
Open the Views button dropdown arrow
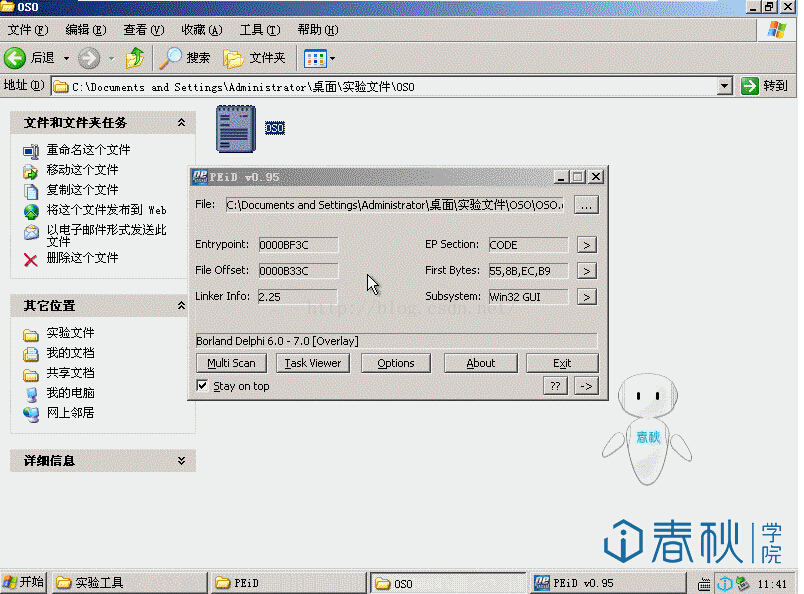[332, 58]
